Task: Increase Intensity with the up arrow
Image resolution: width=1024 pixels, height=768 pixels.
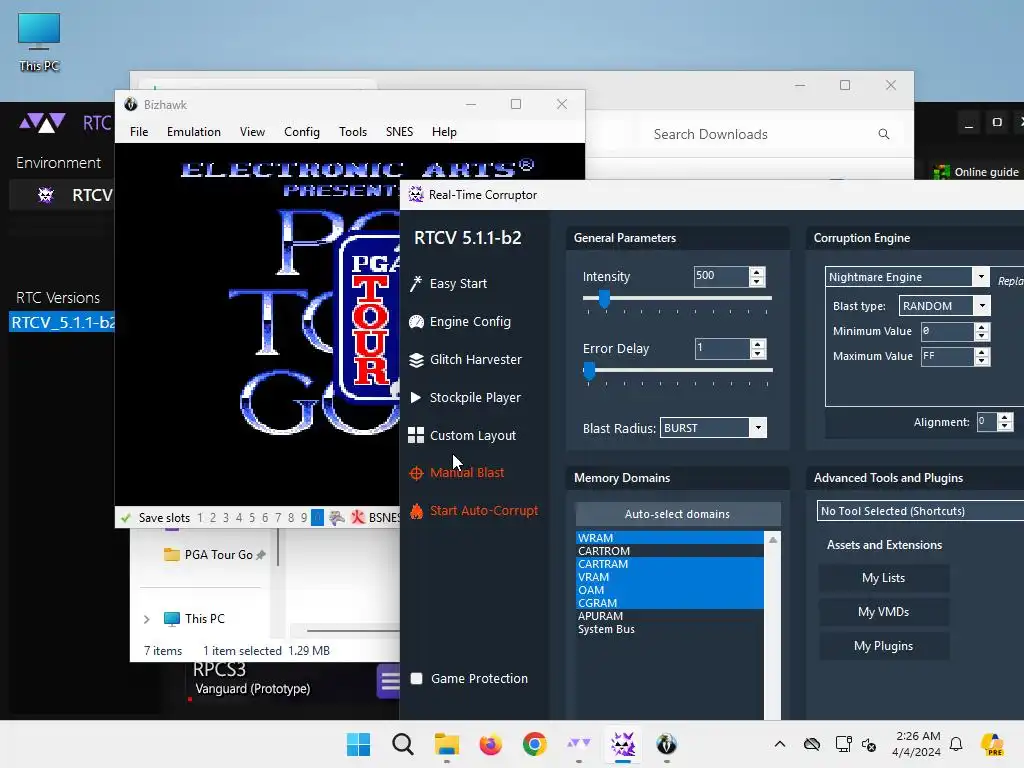Action: tap(757, 272)
